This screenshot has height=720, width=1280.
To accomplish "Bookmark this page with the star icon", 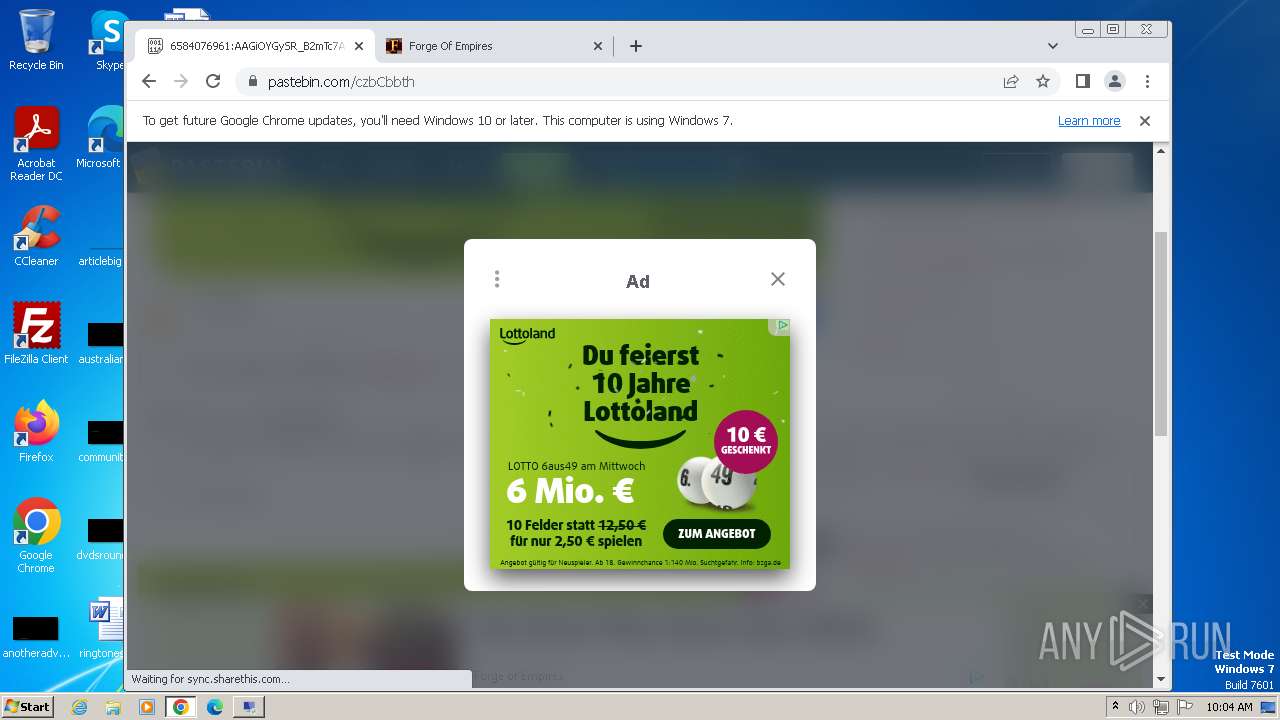I will coord(1043,81).
